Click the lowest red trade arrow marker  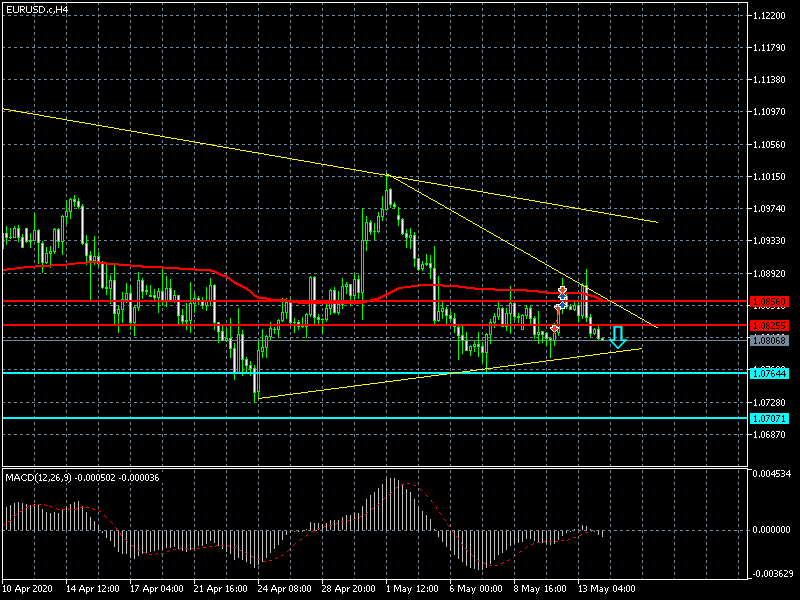click(554, 328)
